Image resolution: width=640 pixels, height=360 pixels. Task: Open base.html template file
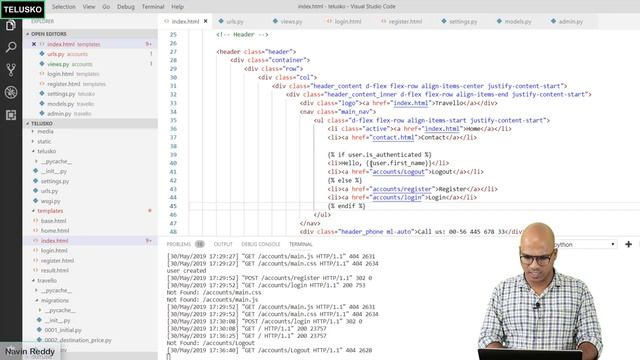pyautogui.click(x=53, y=220)
